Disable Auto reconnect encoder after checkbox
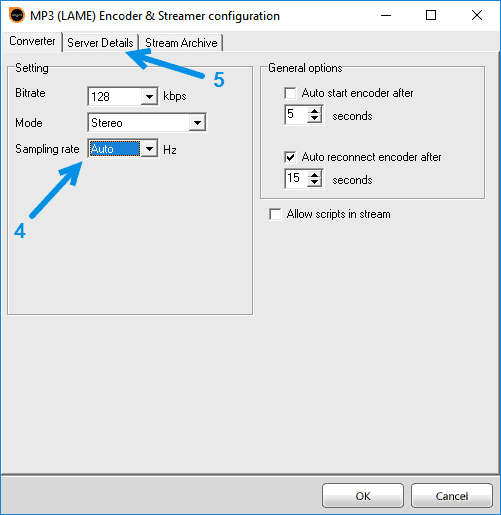This screenshot has width=501, height=515. [290, 157]
